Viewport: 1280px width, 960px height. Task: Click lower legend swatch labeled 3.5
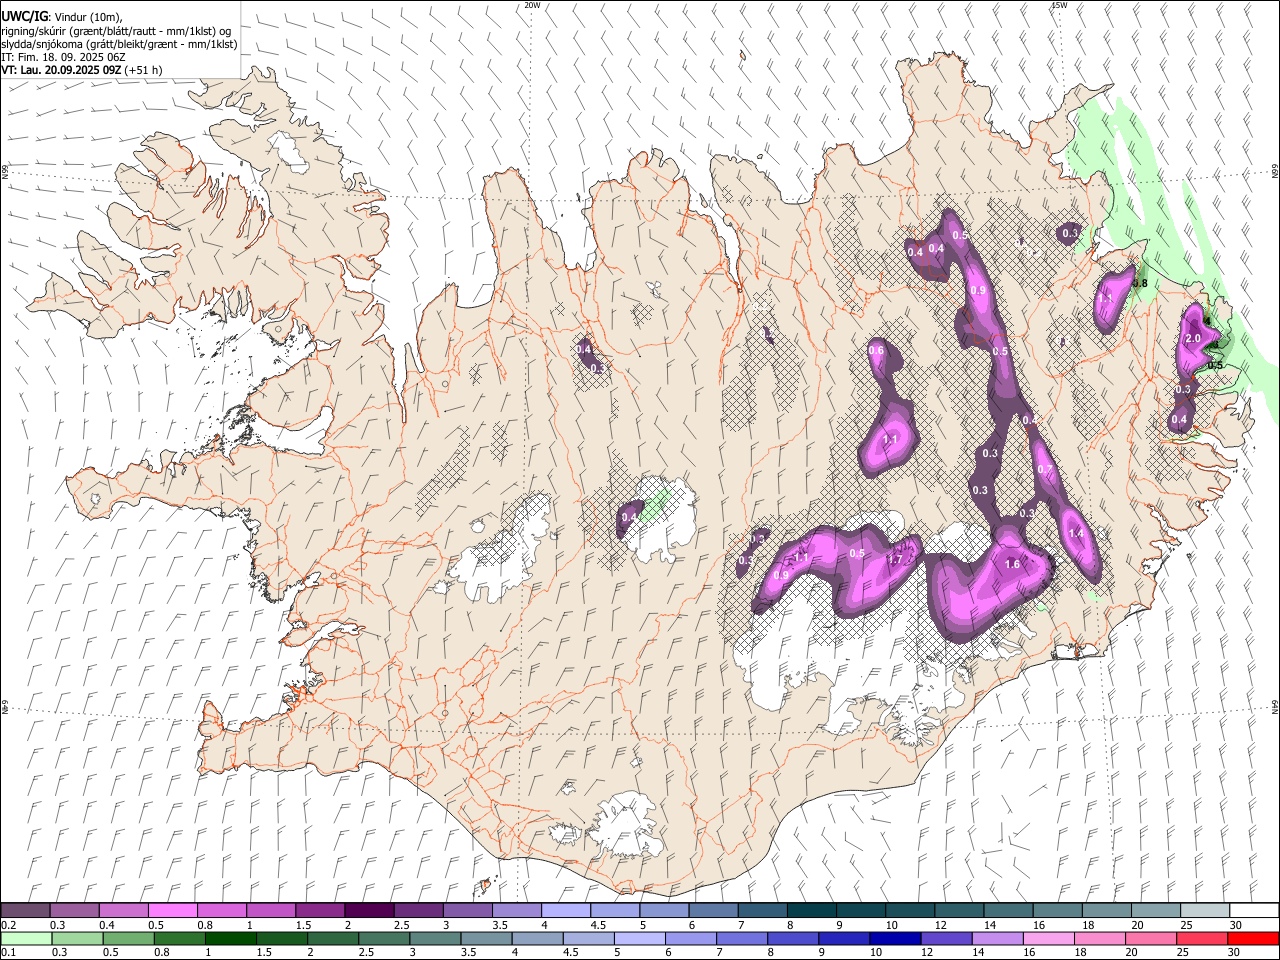coord(485,938)
